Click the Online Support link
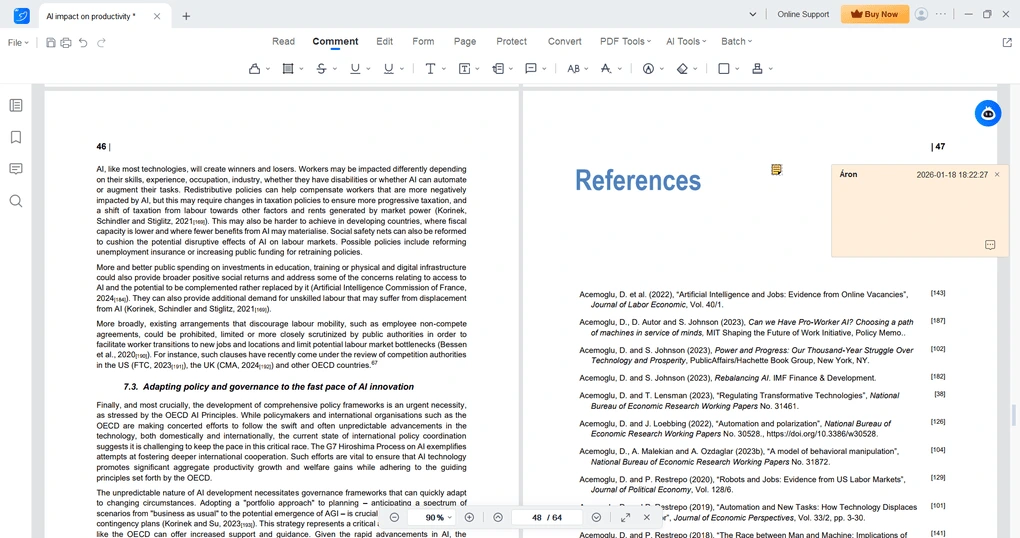Image resolution: width=1020 pixels, height=538 pixels. (x=803, y=14)
